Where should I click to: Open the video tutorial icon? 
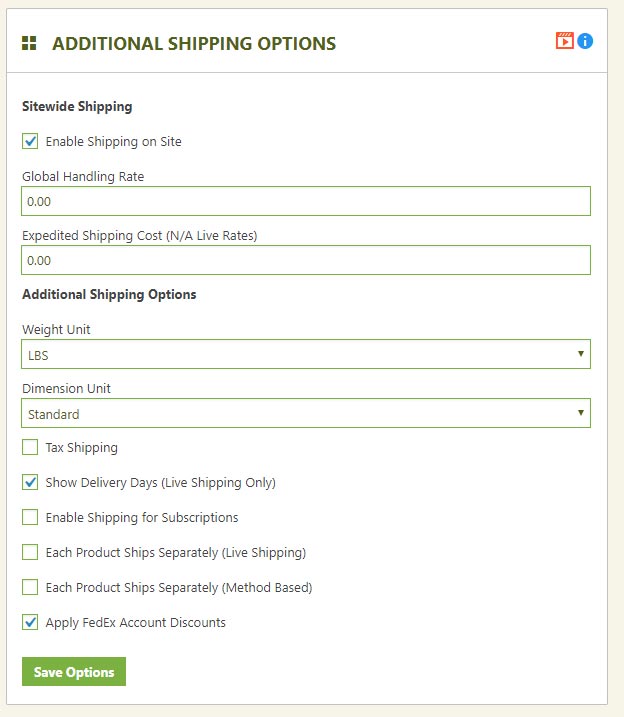(x=565, y=41)
